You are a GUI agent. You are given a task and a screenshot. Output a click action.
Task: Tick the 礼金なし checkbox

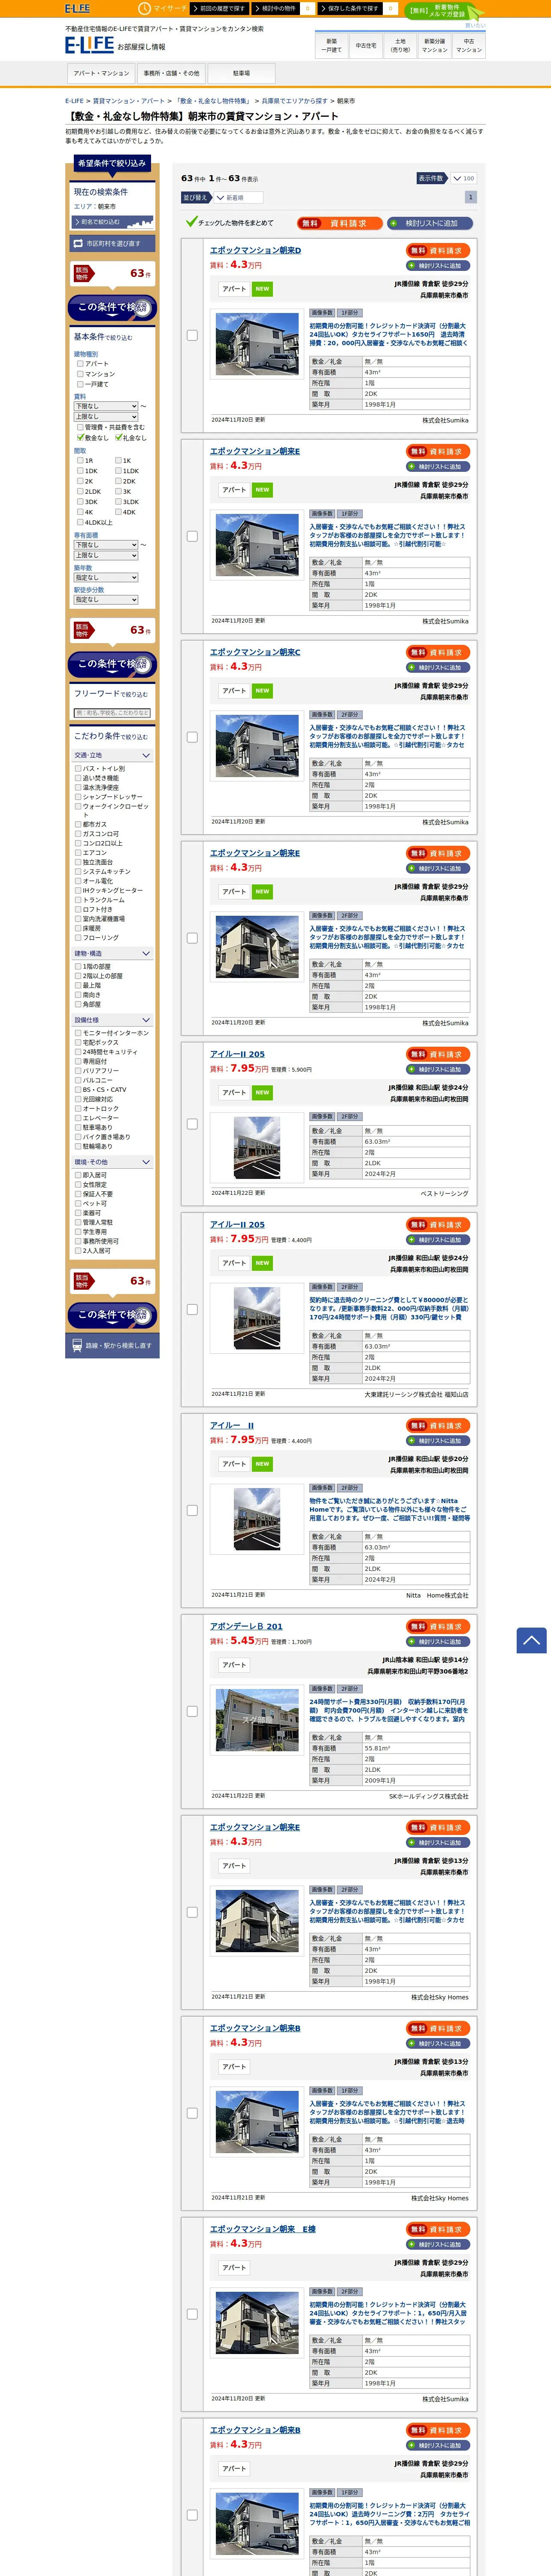(118, 437)
